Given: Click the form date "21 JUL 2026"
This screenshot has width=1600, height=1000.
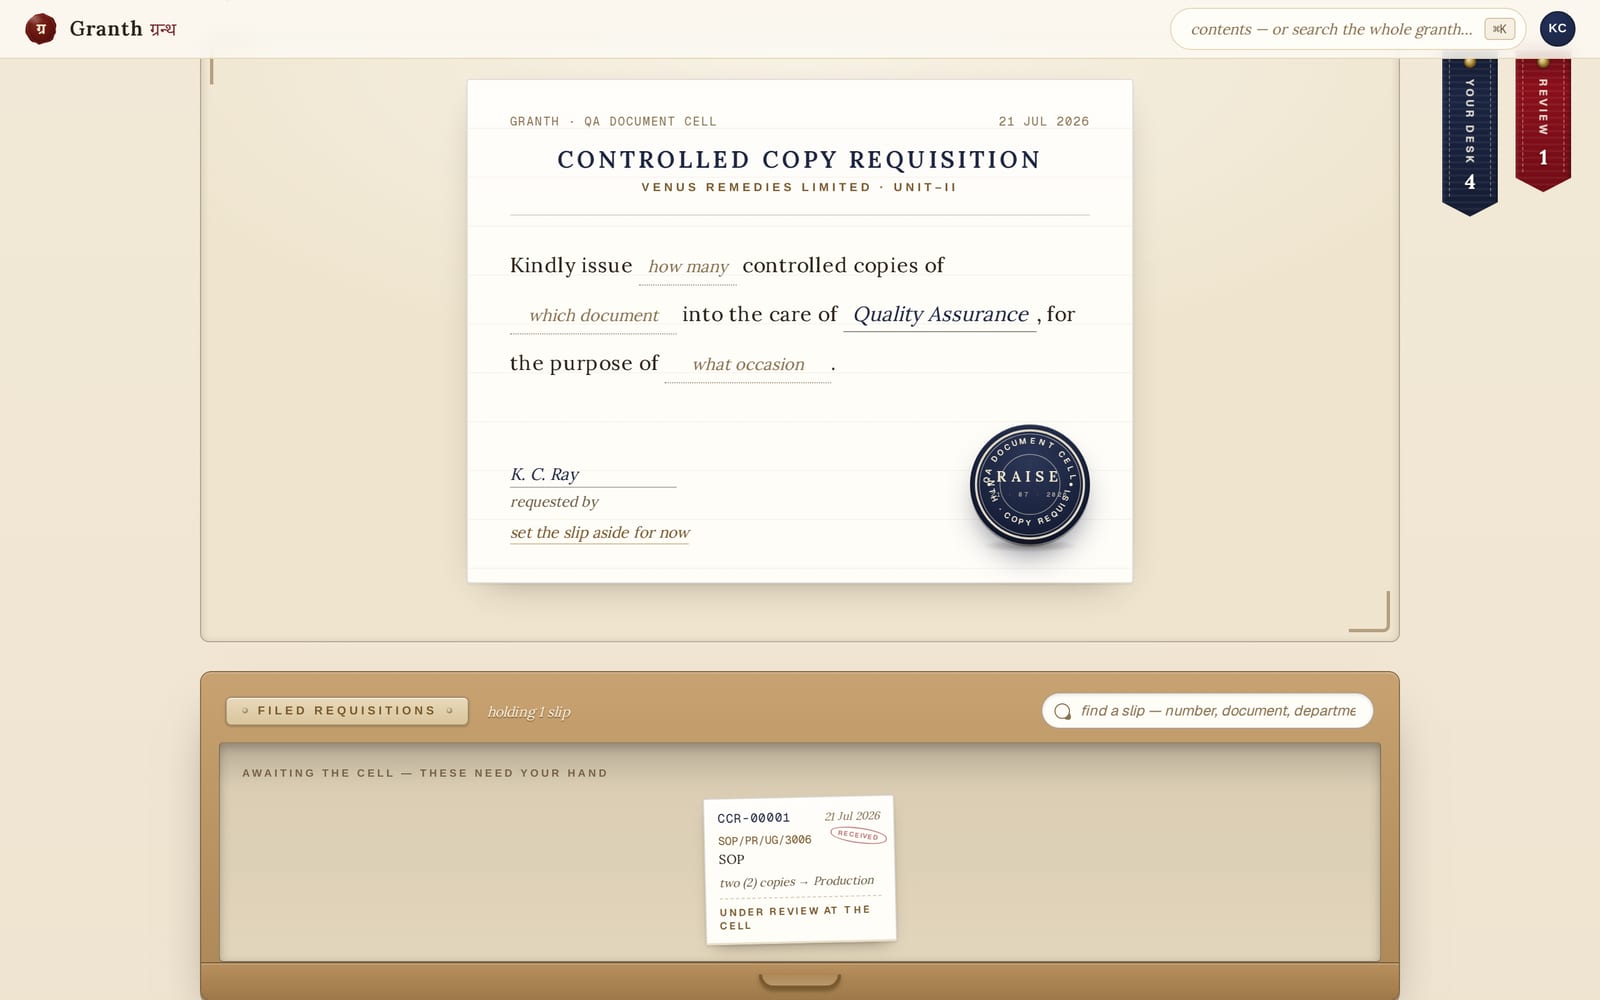Looking at the screenshot, I should click(1044, 121).
